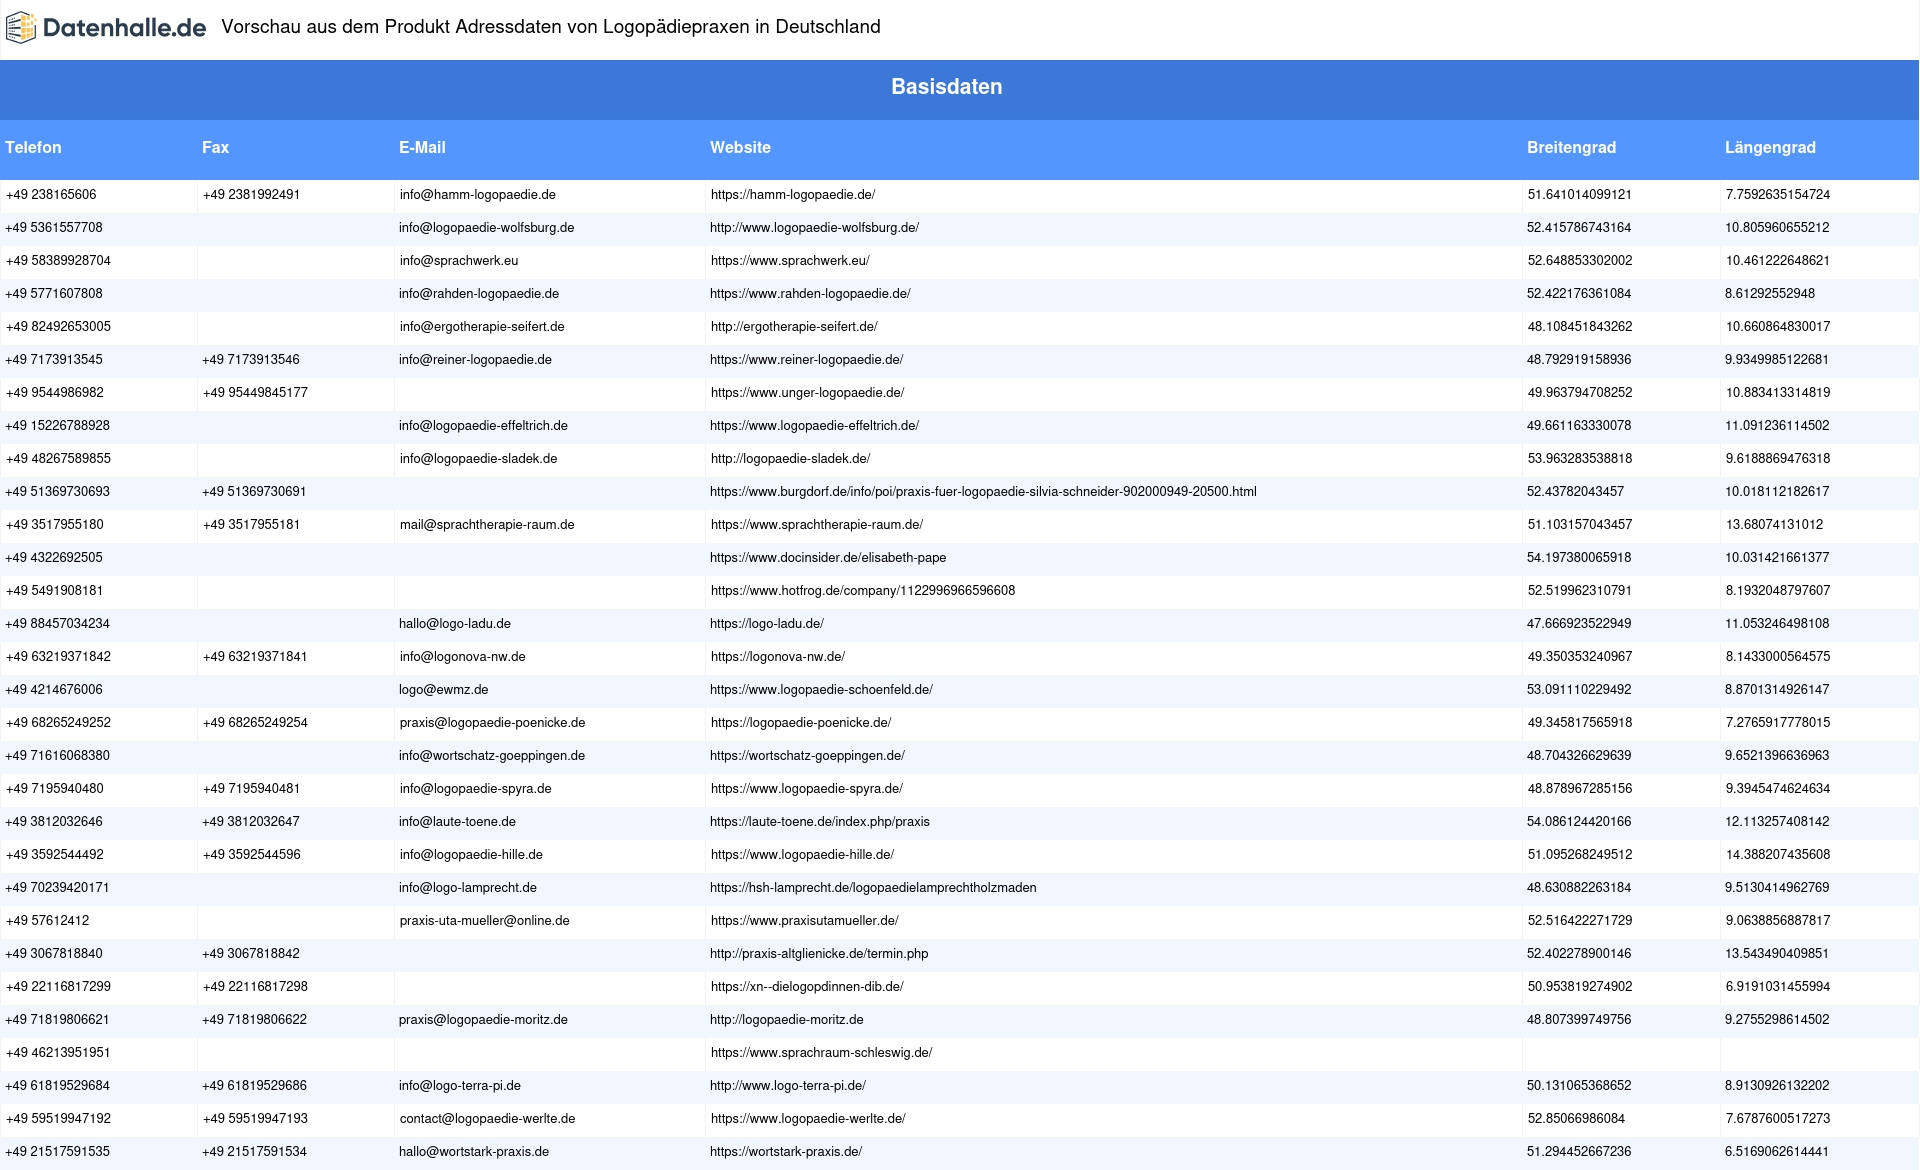The image size is (1920, 1170).
Task: Click fax number +49 2381992491
Action: point(251,195)
